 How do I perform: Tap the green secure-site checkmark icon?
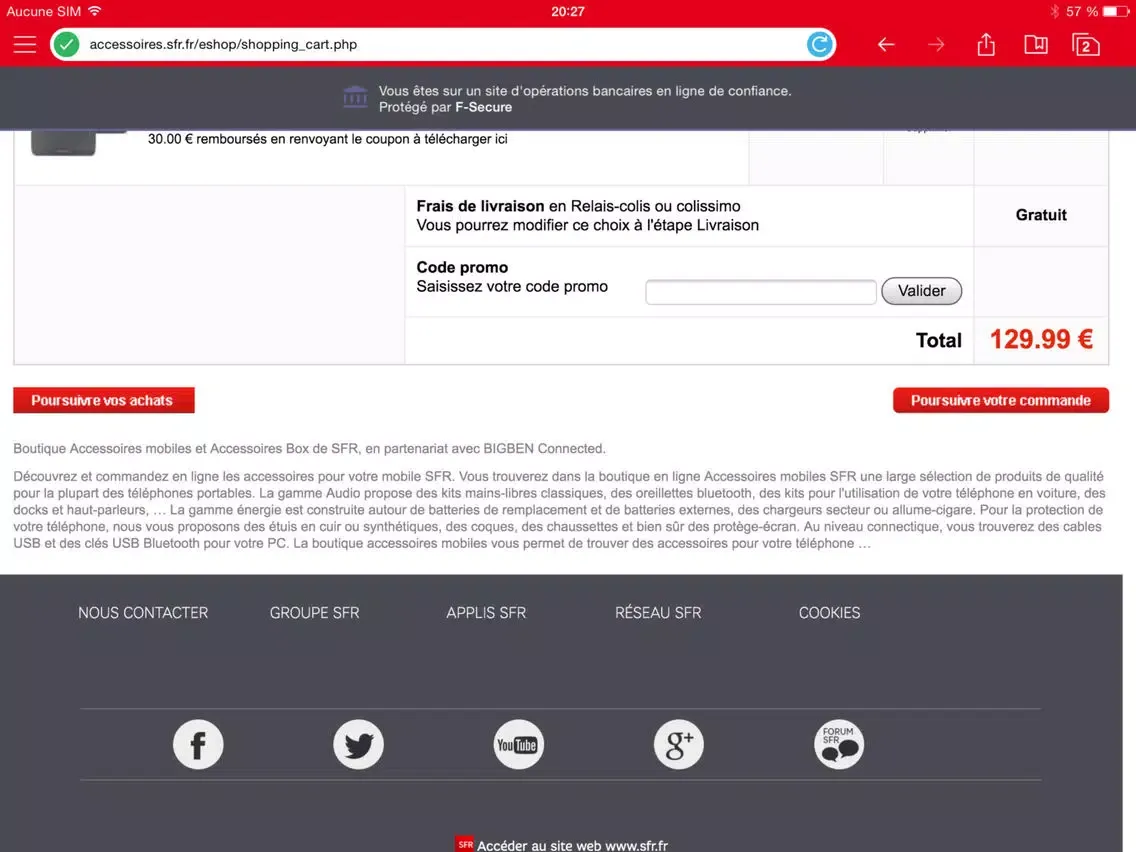pyautogui.click(x=67, y=45)
